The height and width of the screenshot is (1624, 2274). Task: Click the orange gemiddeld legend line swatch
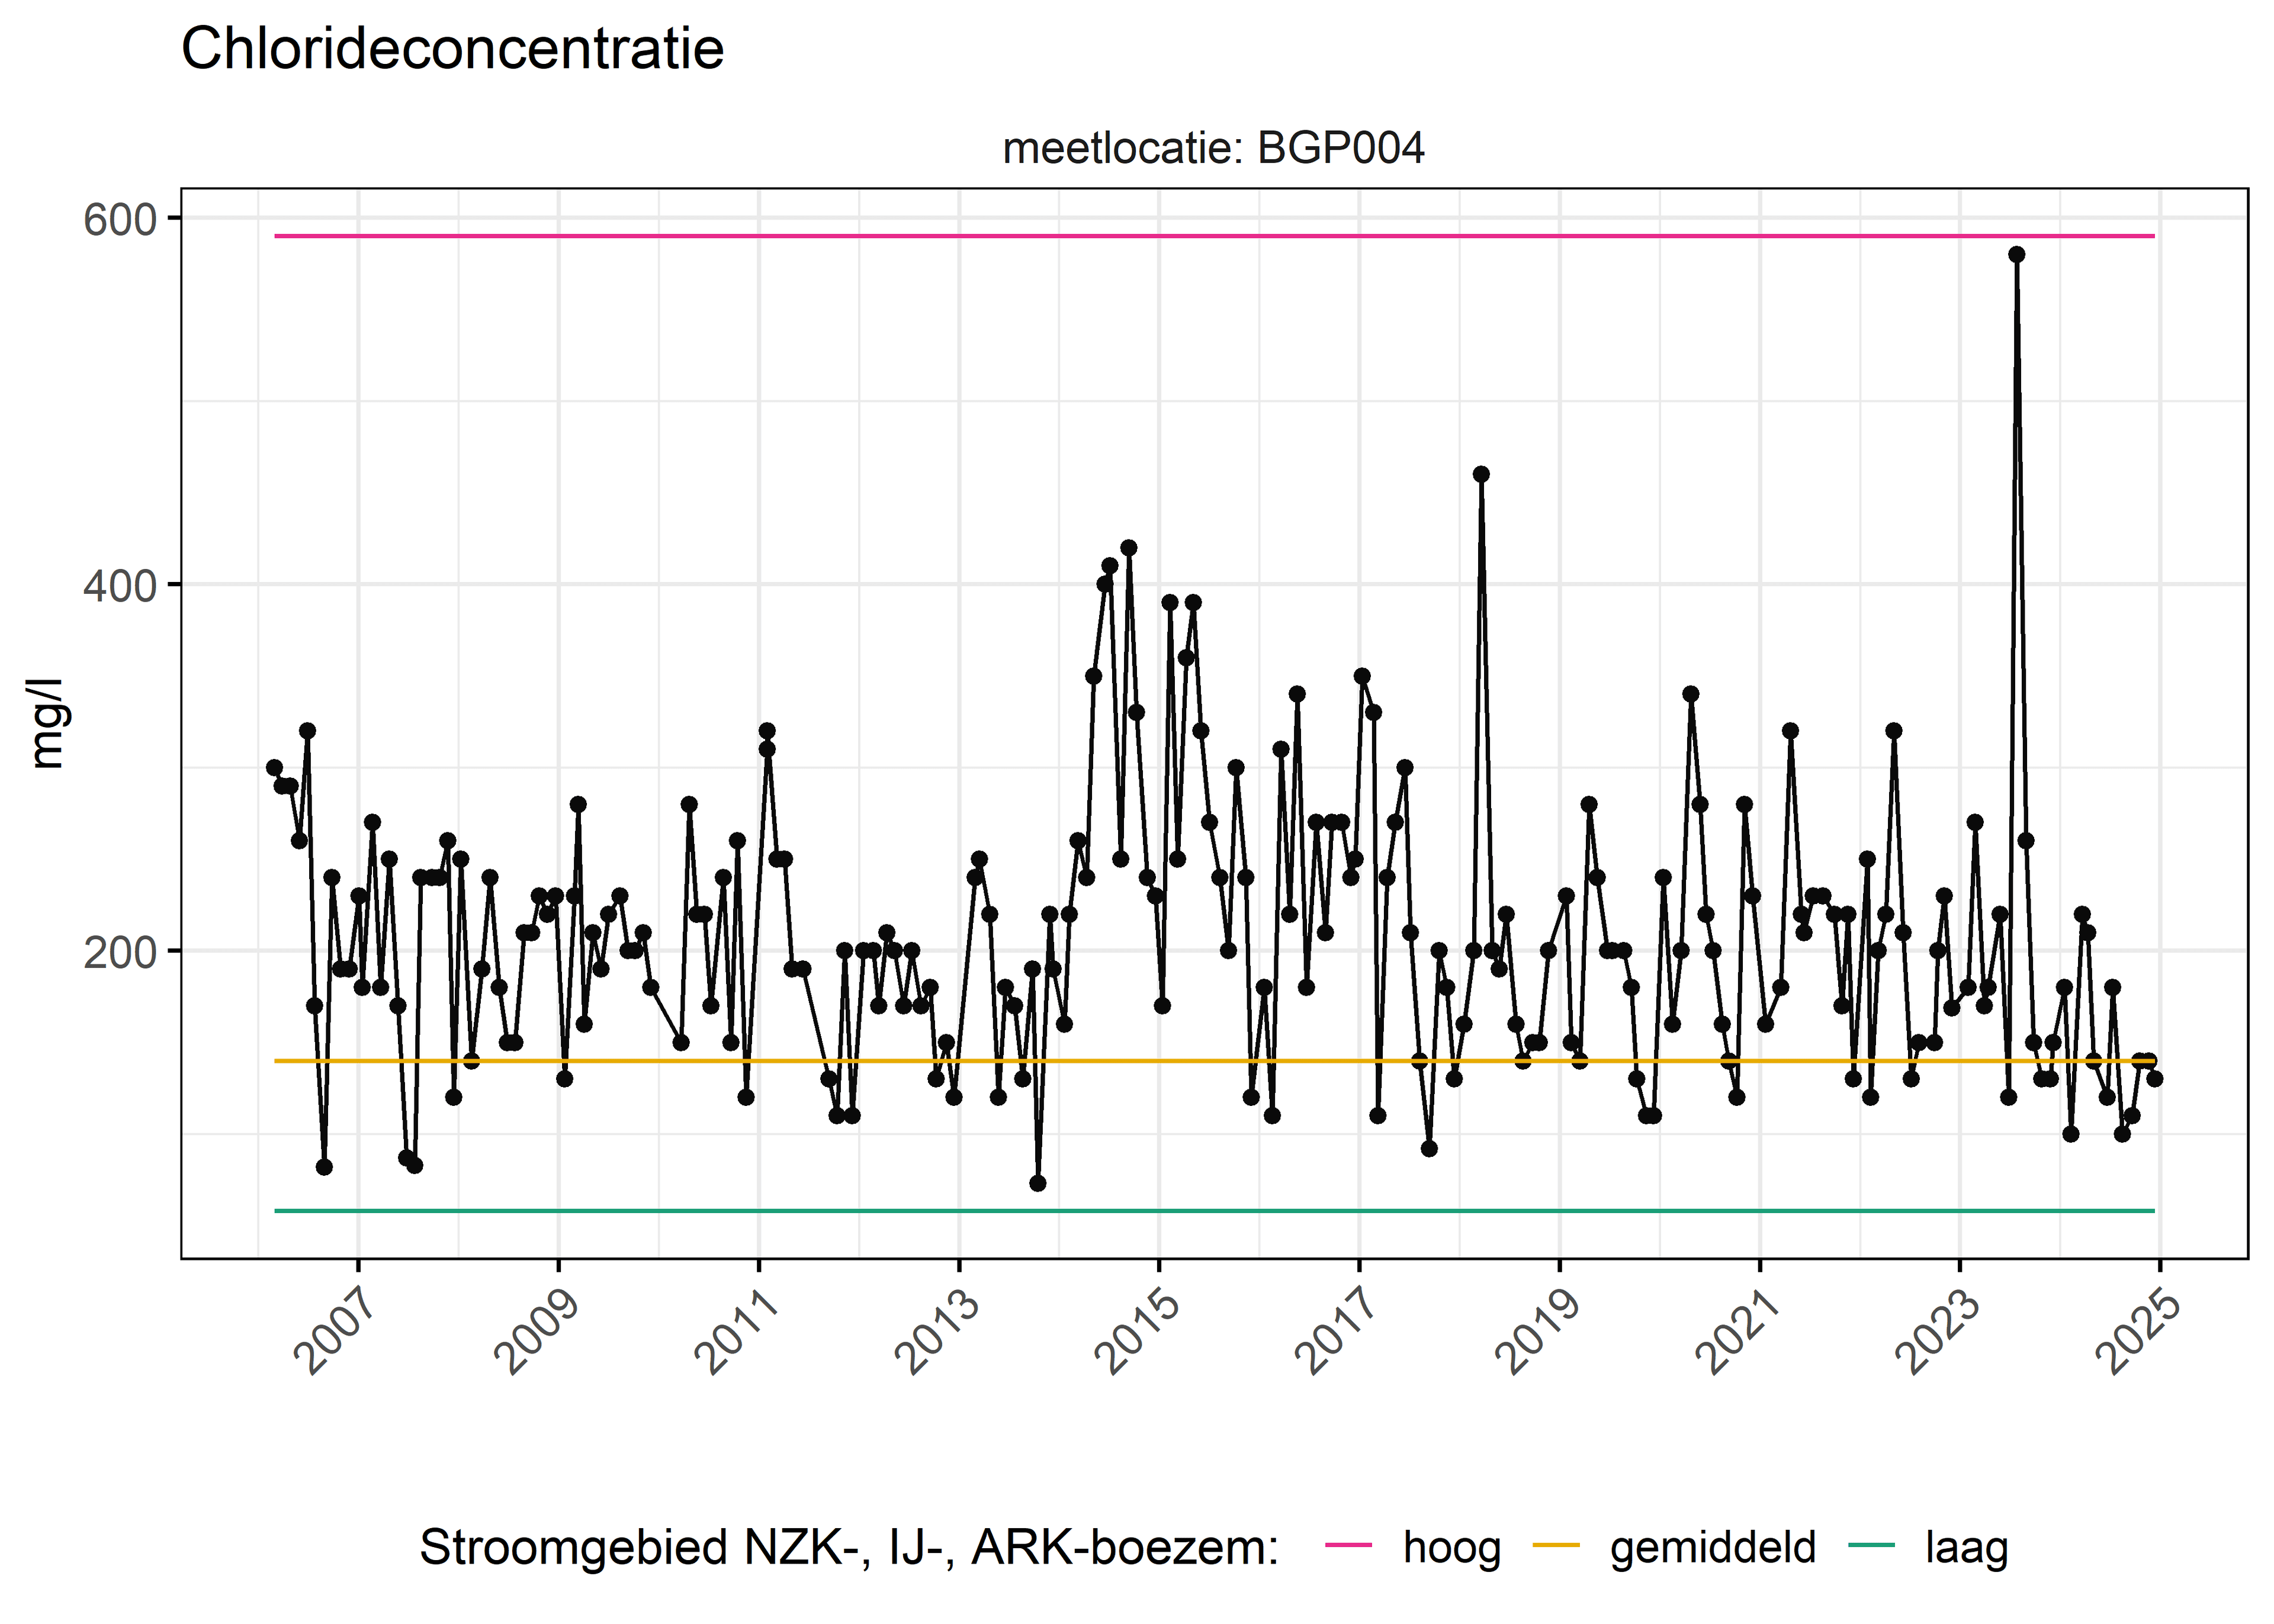(1556, 1545)
